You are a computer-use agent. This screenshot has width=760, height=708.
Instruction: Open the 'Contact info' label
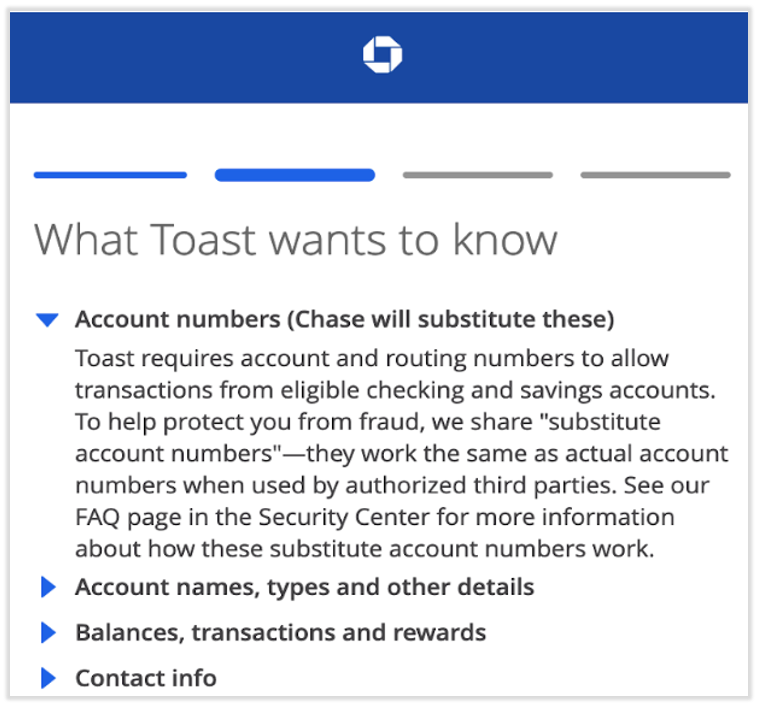(146, 678)
